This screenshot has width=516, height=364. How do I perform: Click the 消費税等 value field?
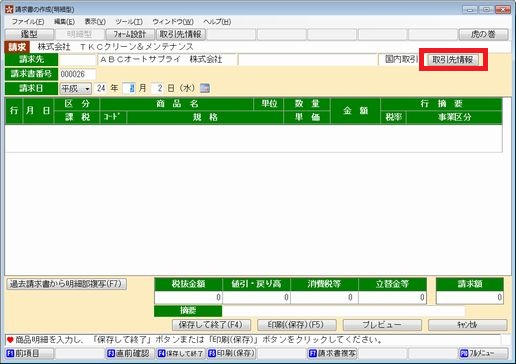point(324,297)
